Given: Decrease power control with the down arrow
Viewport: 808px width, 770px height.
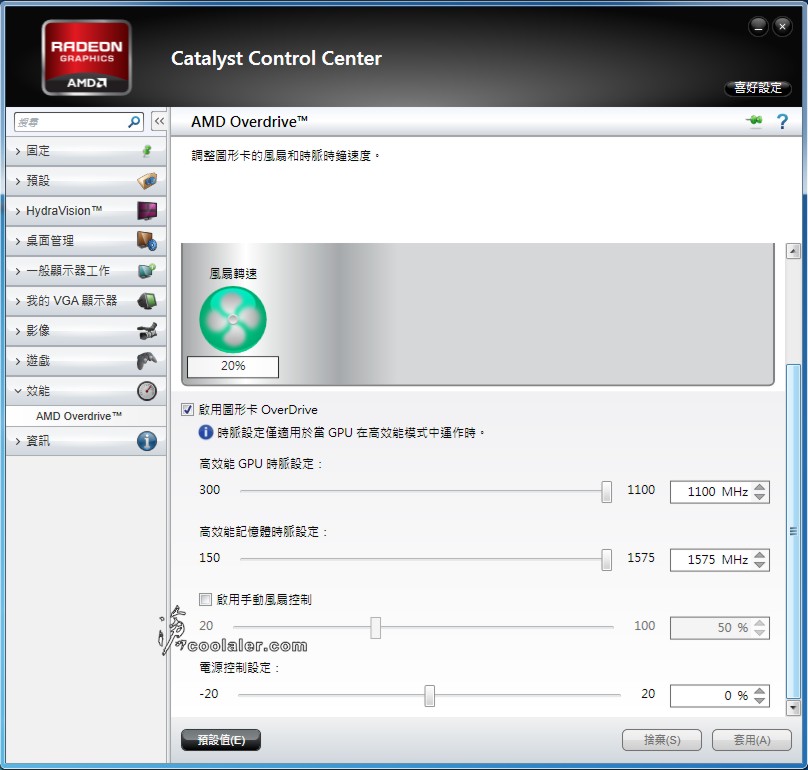Looking at the screenshot, I should coord(760,701).
